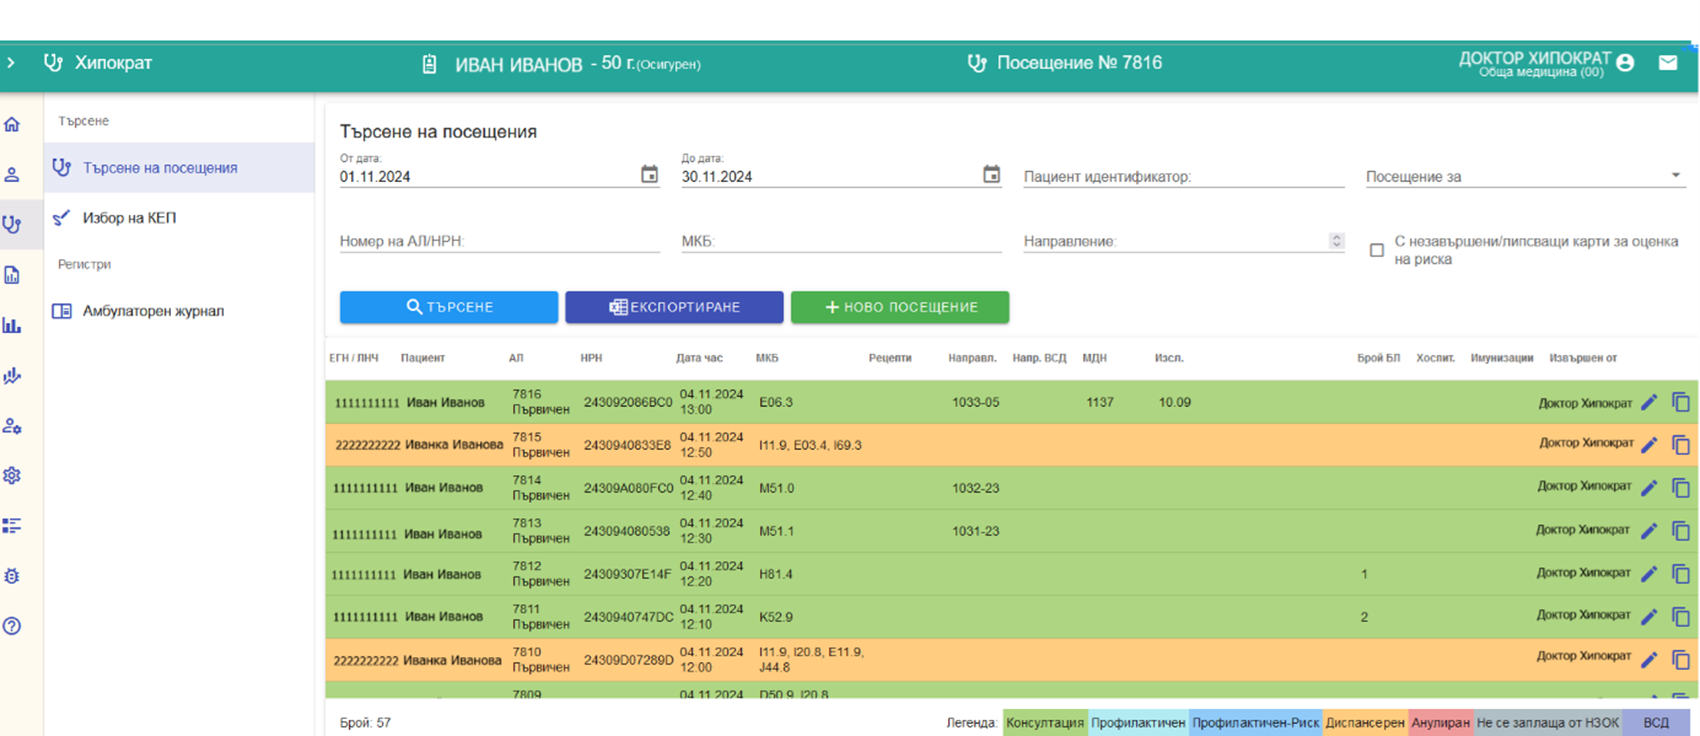This screenshot has height=736, width=1700.
Task: Click the Анулиран legend swatch
Action: [x=1441, y=723]
